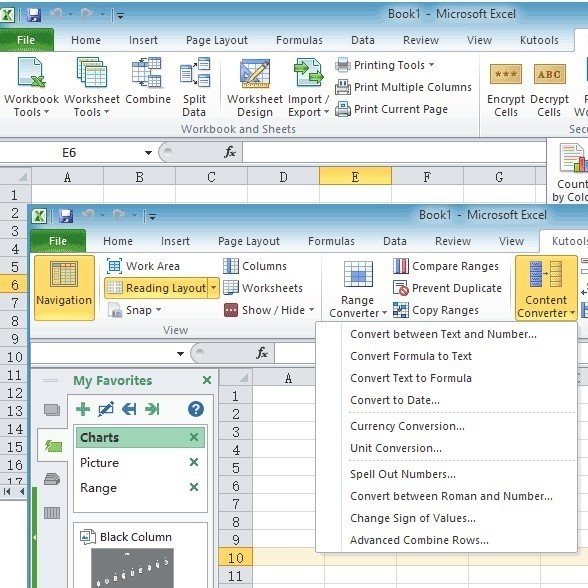
Task: Select Convert between Roman and Number
Action: tap(446, 496)
